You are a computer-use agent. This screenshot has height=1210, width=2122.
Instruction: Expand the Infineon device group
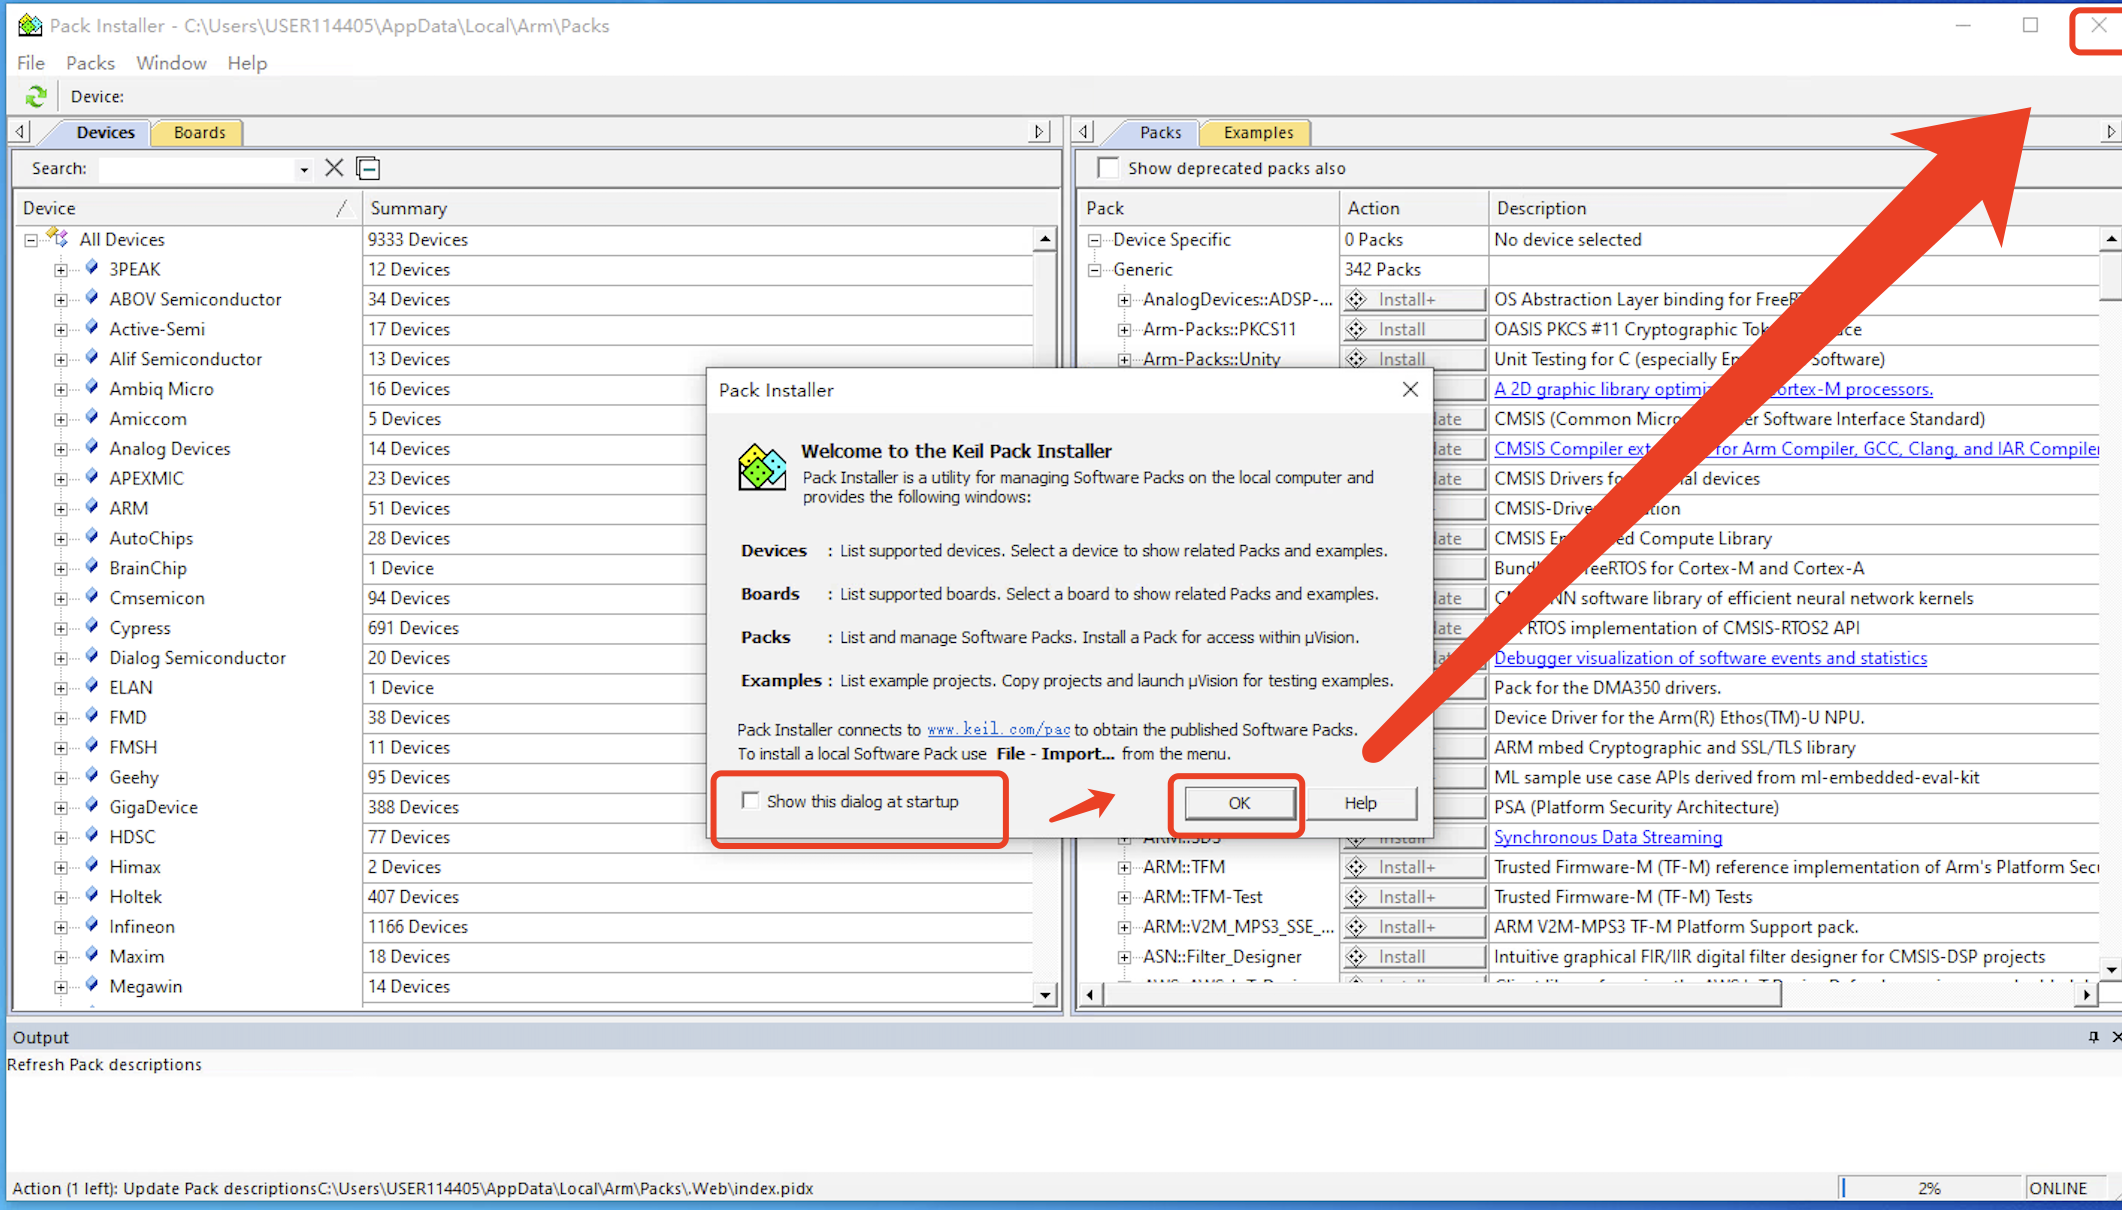[x=61, y=927]
